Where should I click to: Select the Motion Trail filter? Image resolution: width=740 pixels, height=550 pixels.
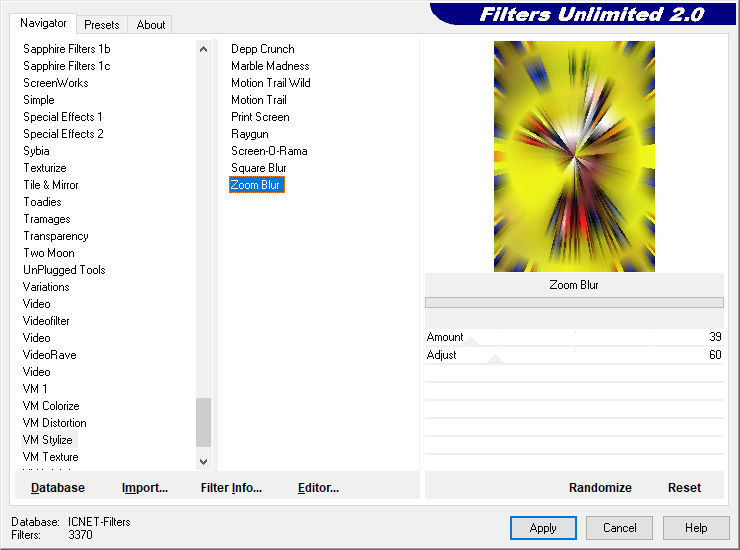click(x=259, y=100)
